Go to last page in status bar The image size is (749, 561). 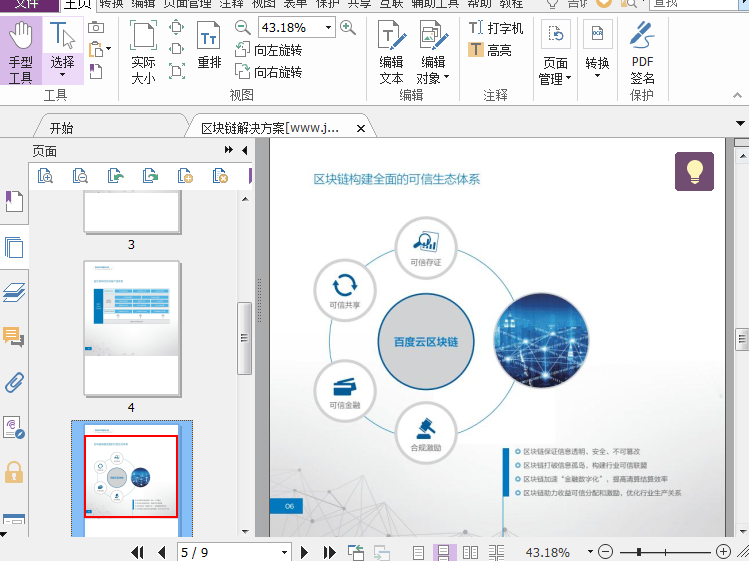[x=330, y=552]
